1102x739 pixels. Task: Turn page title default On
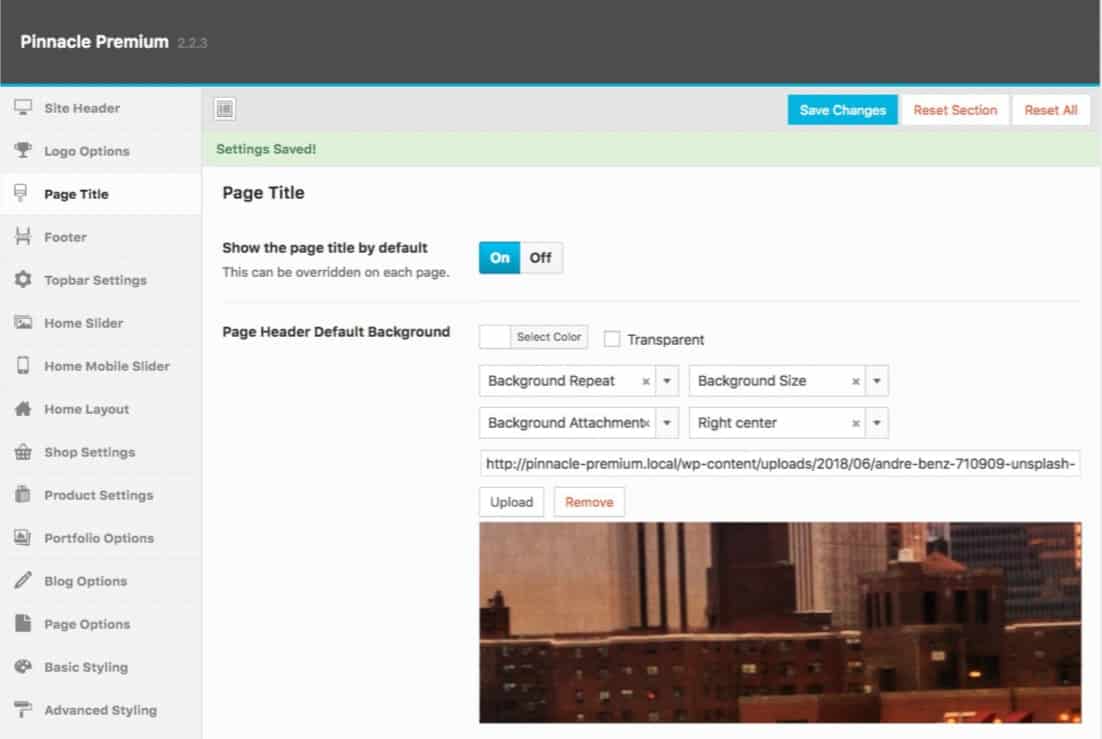click(500, 257)
